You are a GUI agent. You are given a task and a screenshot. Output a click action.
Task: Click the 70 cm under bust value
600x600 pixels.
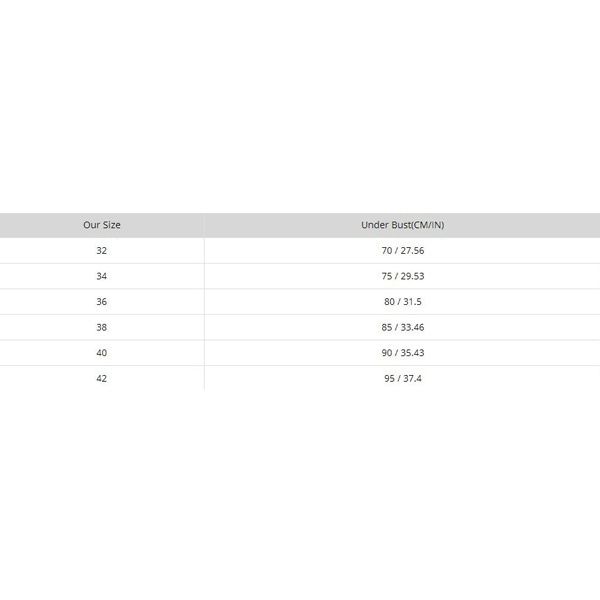387,250
